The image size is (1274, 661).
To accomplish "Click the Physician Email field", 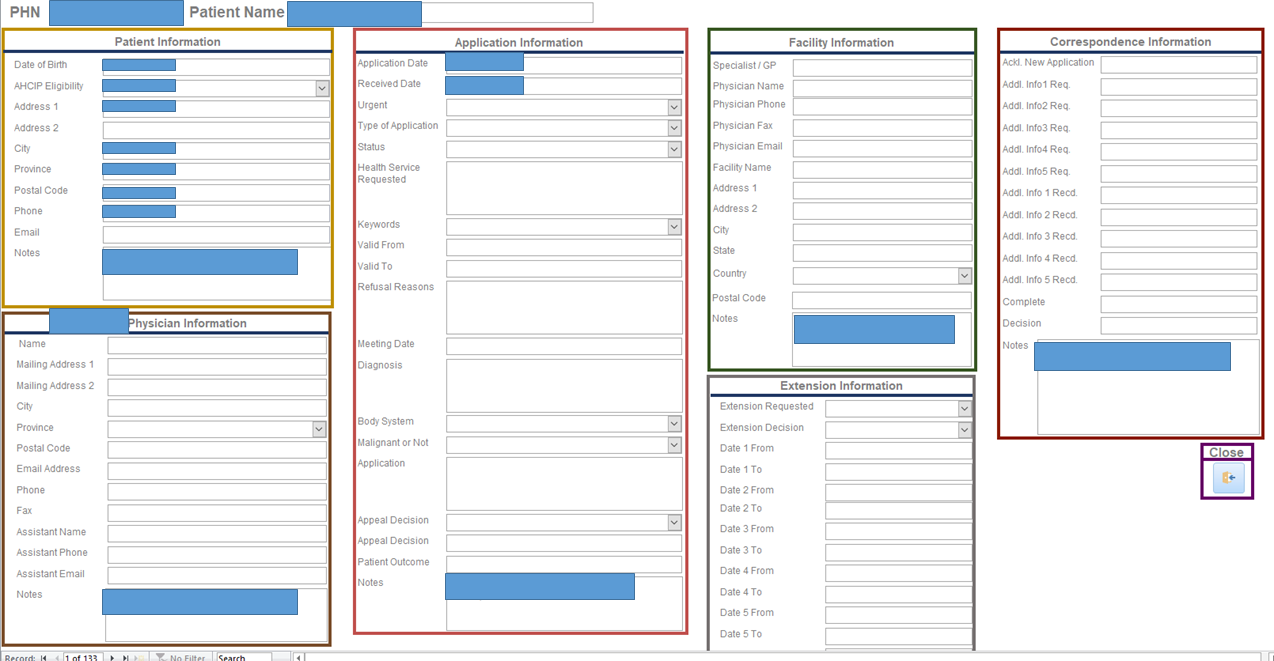I will (x=882, y=148).
